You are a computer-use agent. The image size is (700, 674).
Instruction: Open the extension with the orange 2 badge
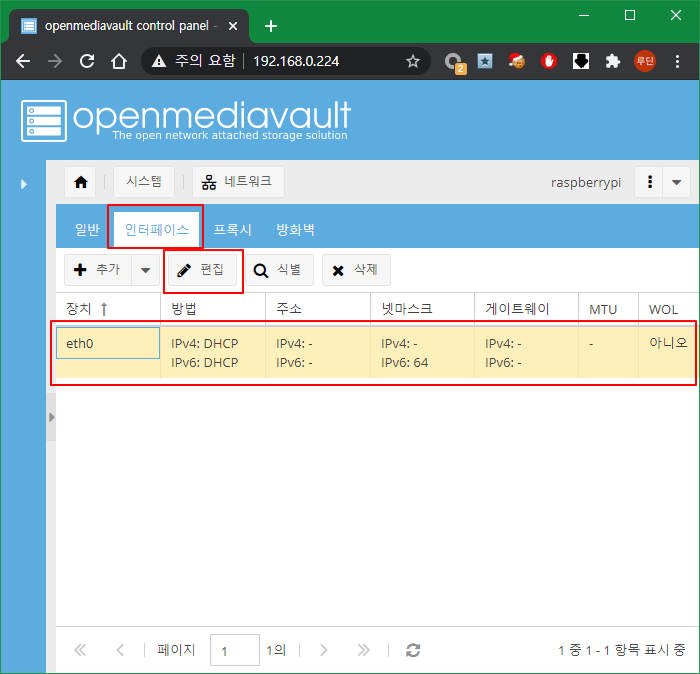click(x=454, y=62)
